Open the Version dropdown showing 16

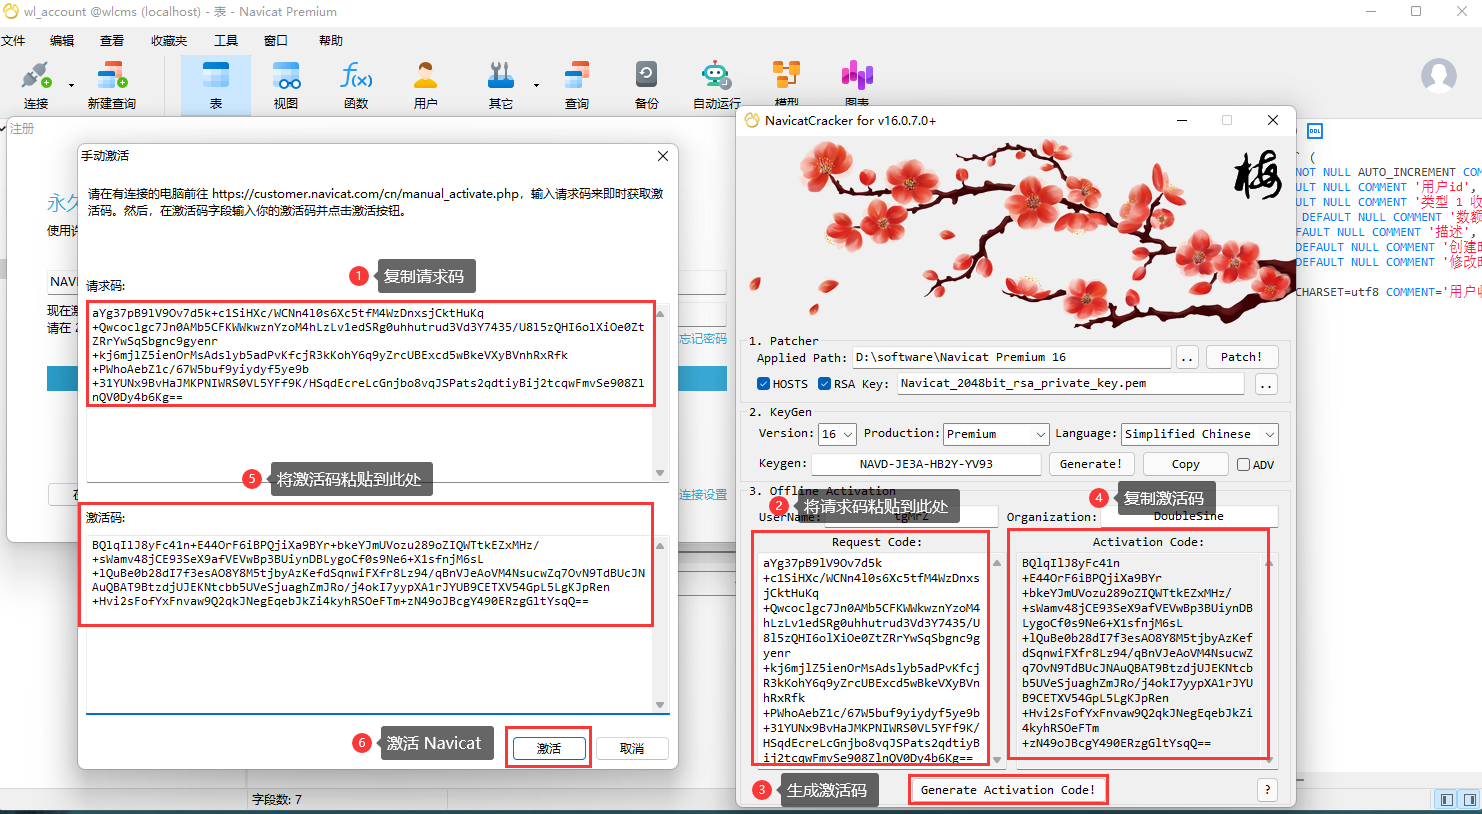click(x=837, y=434)
